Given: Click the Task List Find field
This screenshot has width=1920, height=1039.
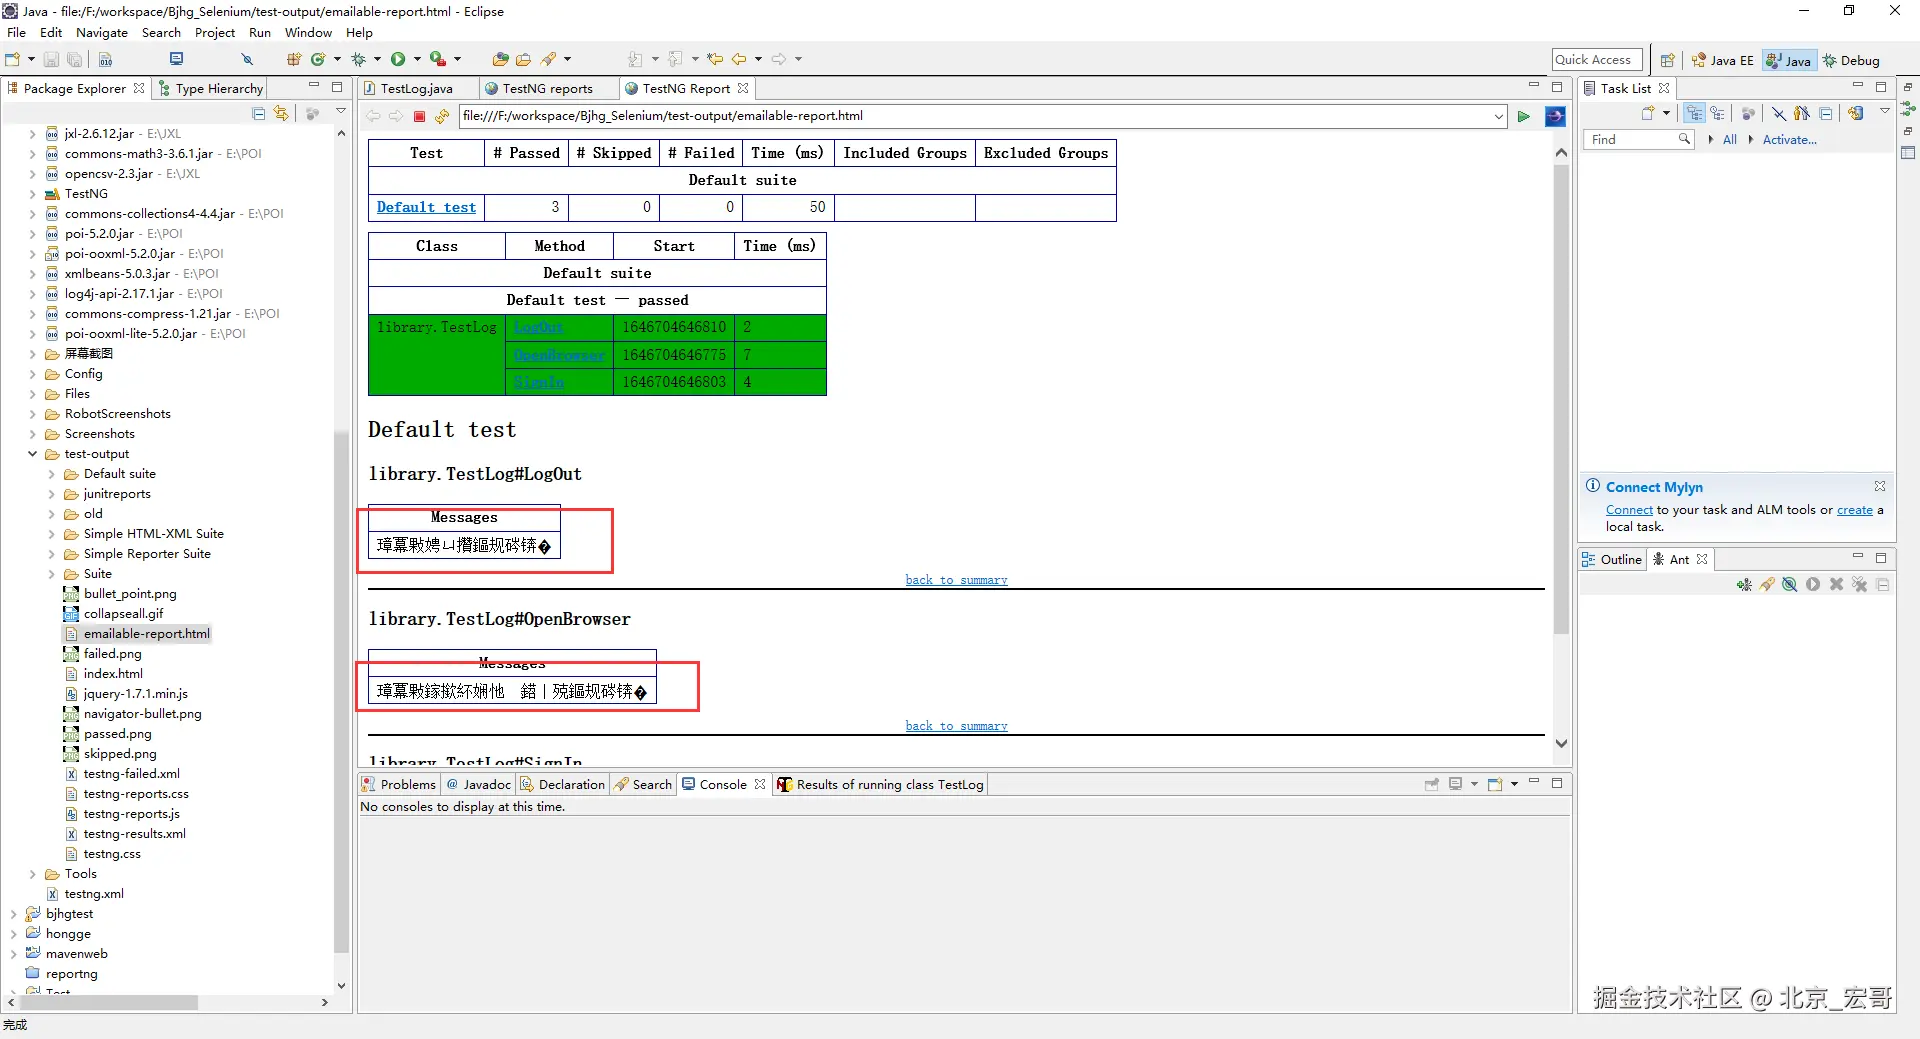Looking at the screenshot, I should coord(1638,140).
